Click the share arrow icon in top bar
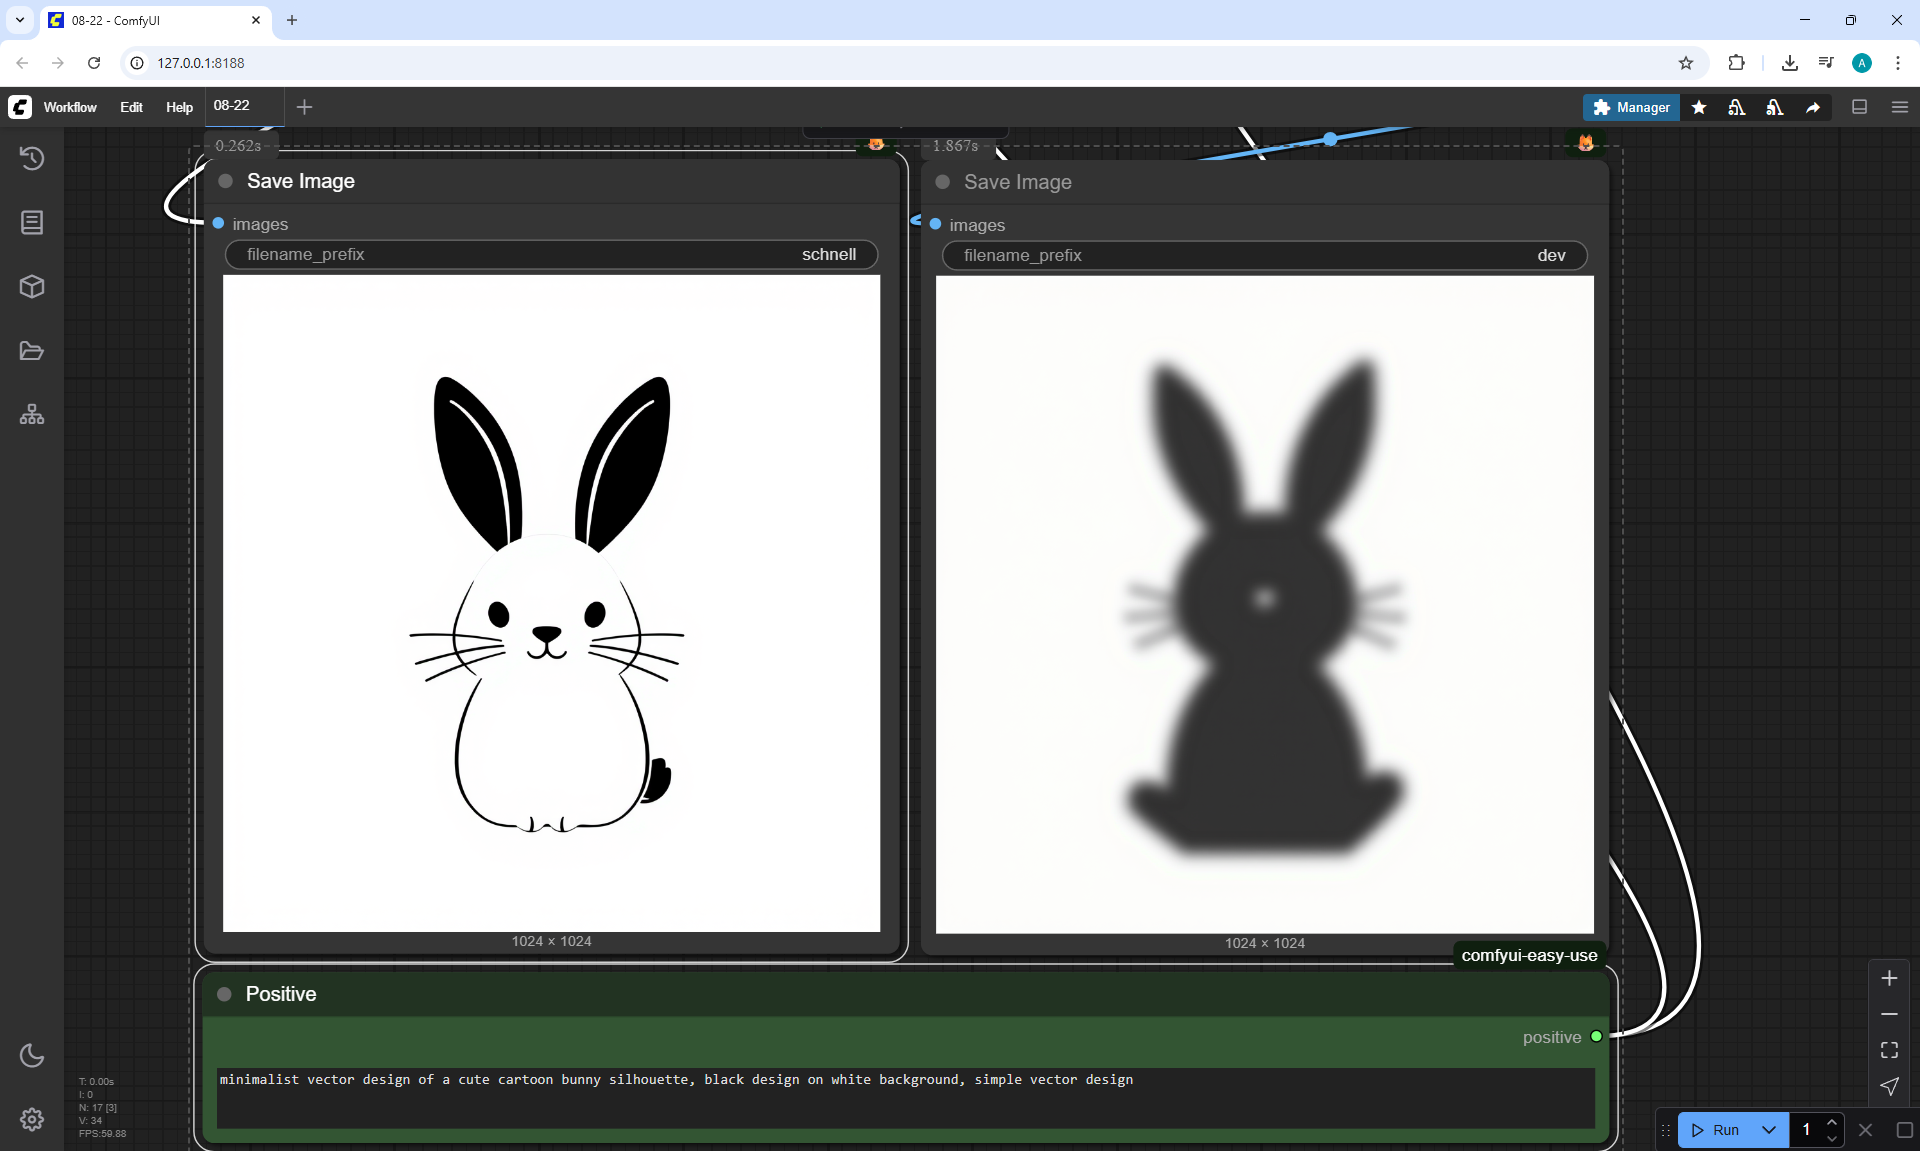 coord(1813,107)
